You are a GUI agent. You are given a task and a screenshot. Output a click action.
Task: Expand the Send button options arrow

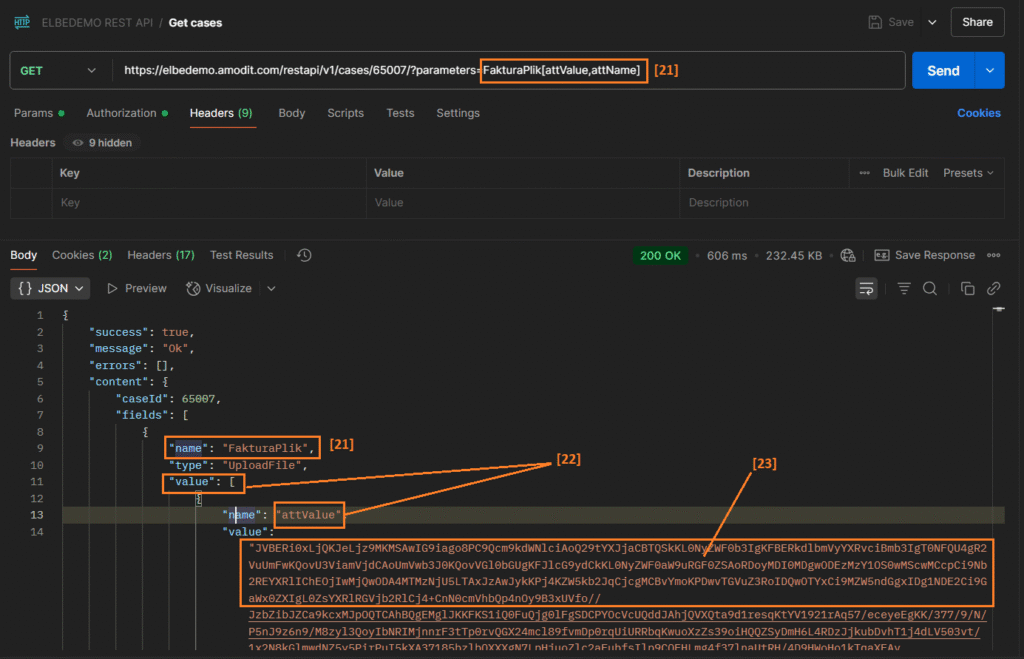pyautogui.click(x=990, y=71)
